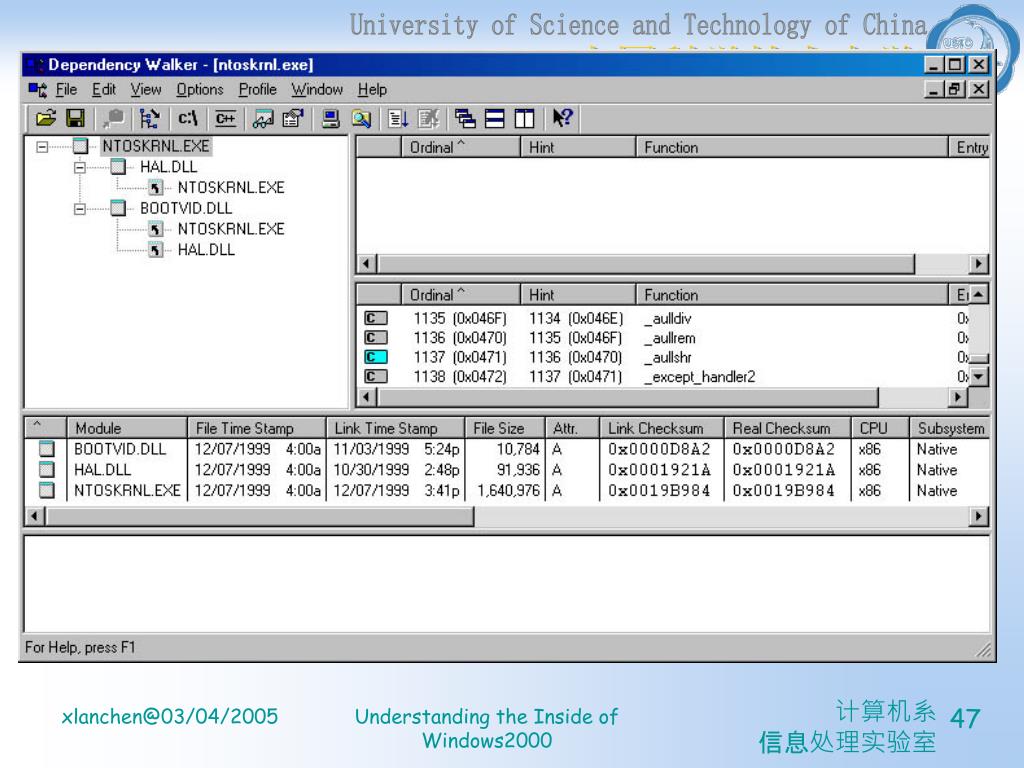Click link checksum 0x0000D8A2
This screenshot has height=768, width=1024.
[x=659, y=449]
